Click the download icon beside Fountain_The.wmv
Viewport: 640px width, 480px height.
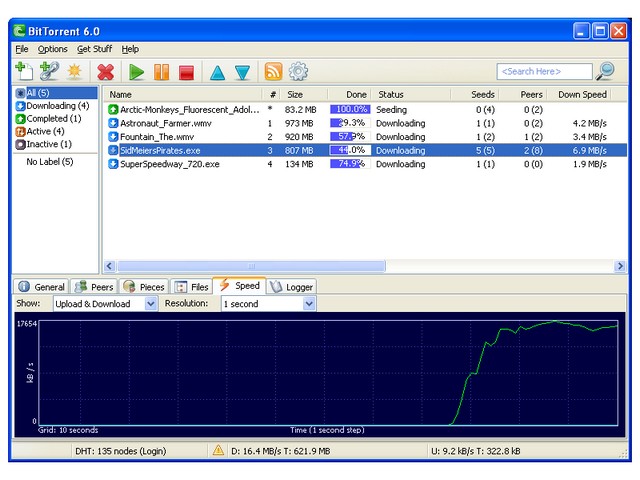pos(113,136)
